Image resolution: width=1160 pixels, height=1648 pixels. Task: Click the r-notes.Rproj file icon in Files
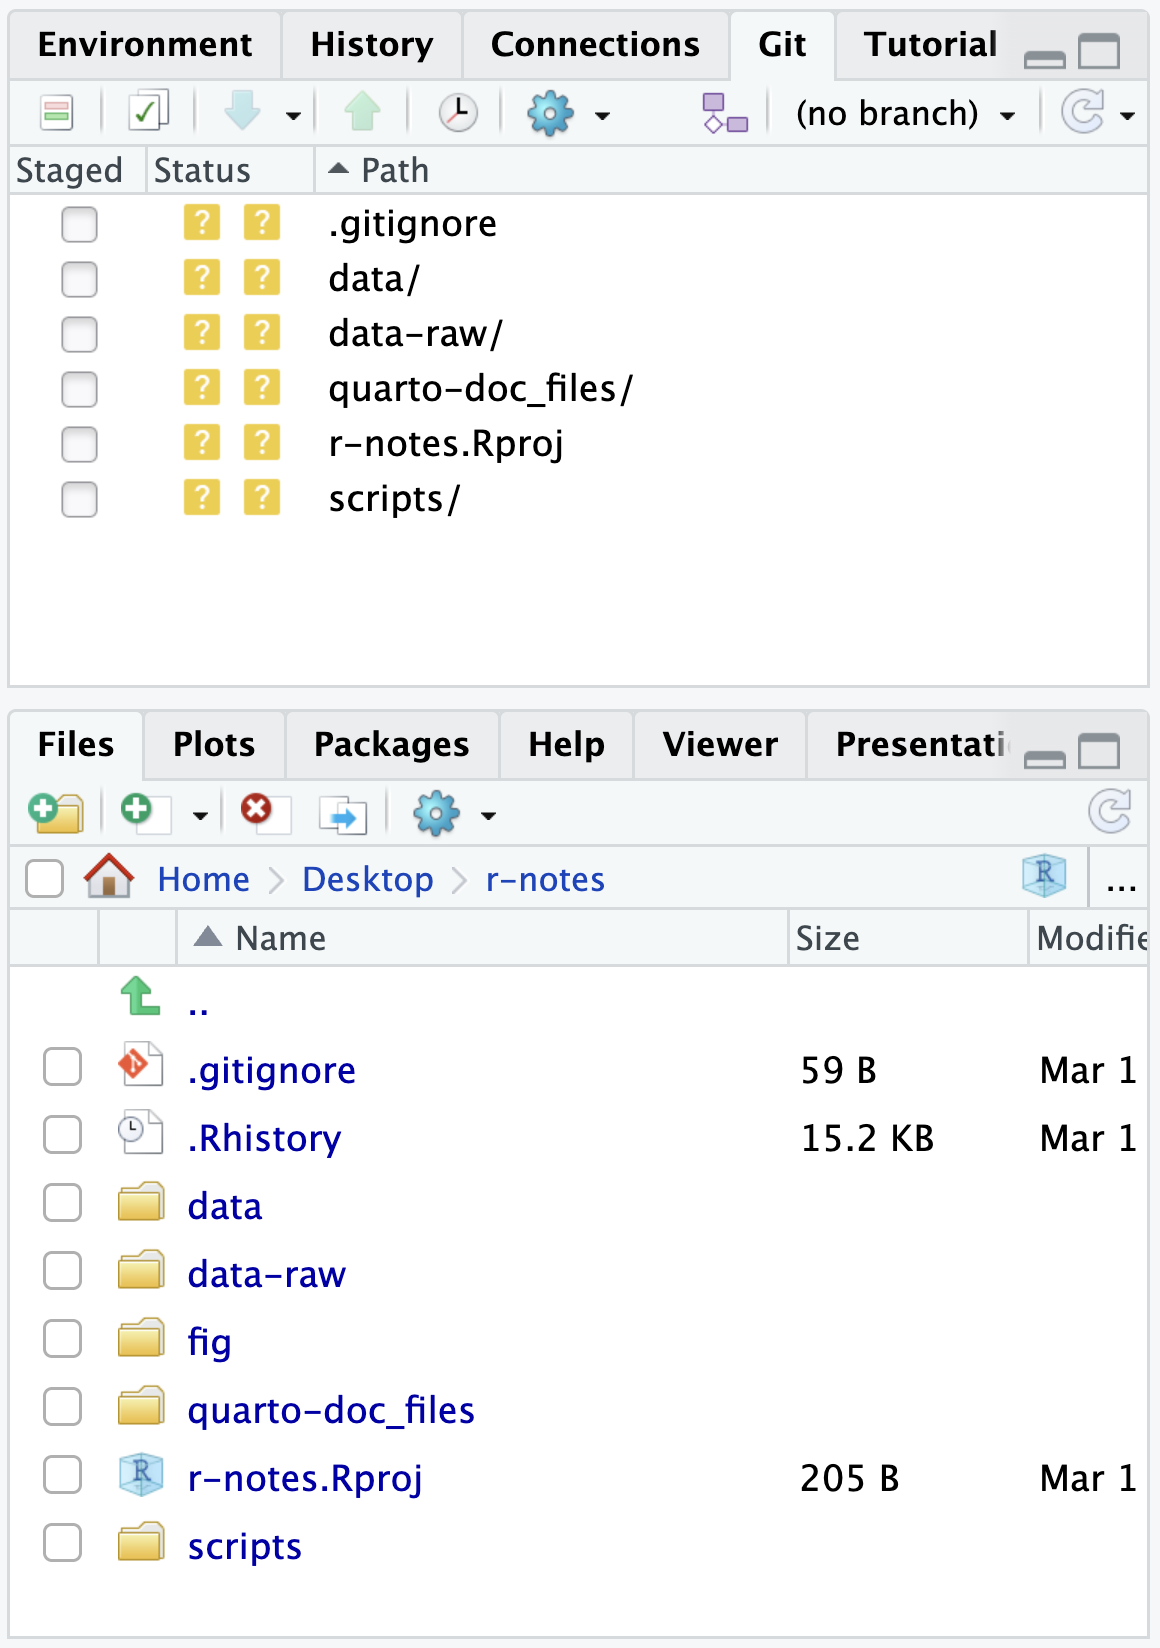(x=140, y=1474)
